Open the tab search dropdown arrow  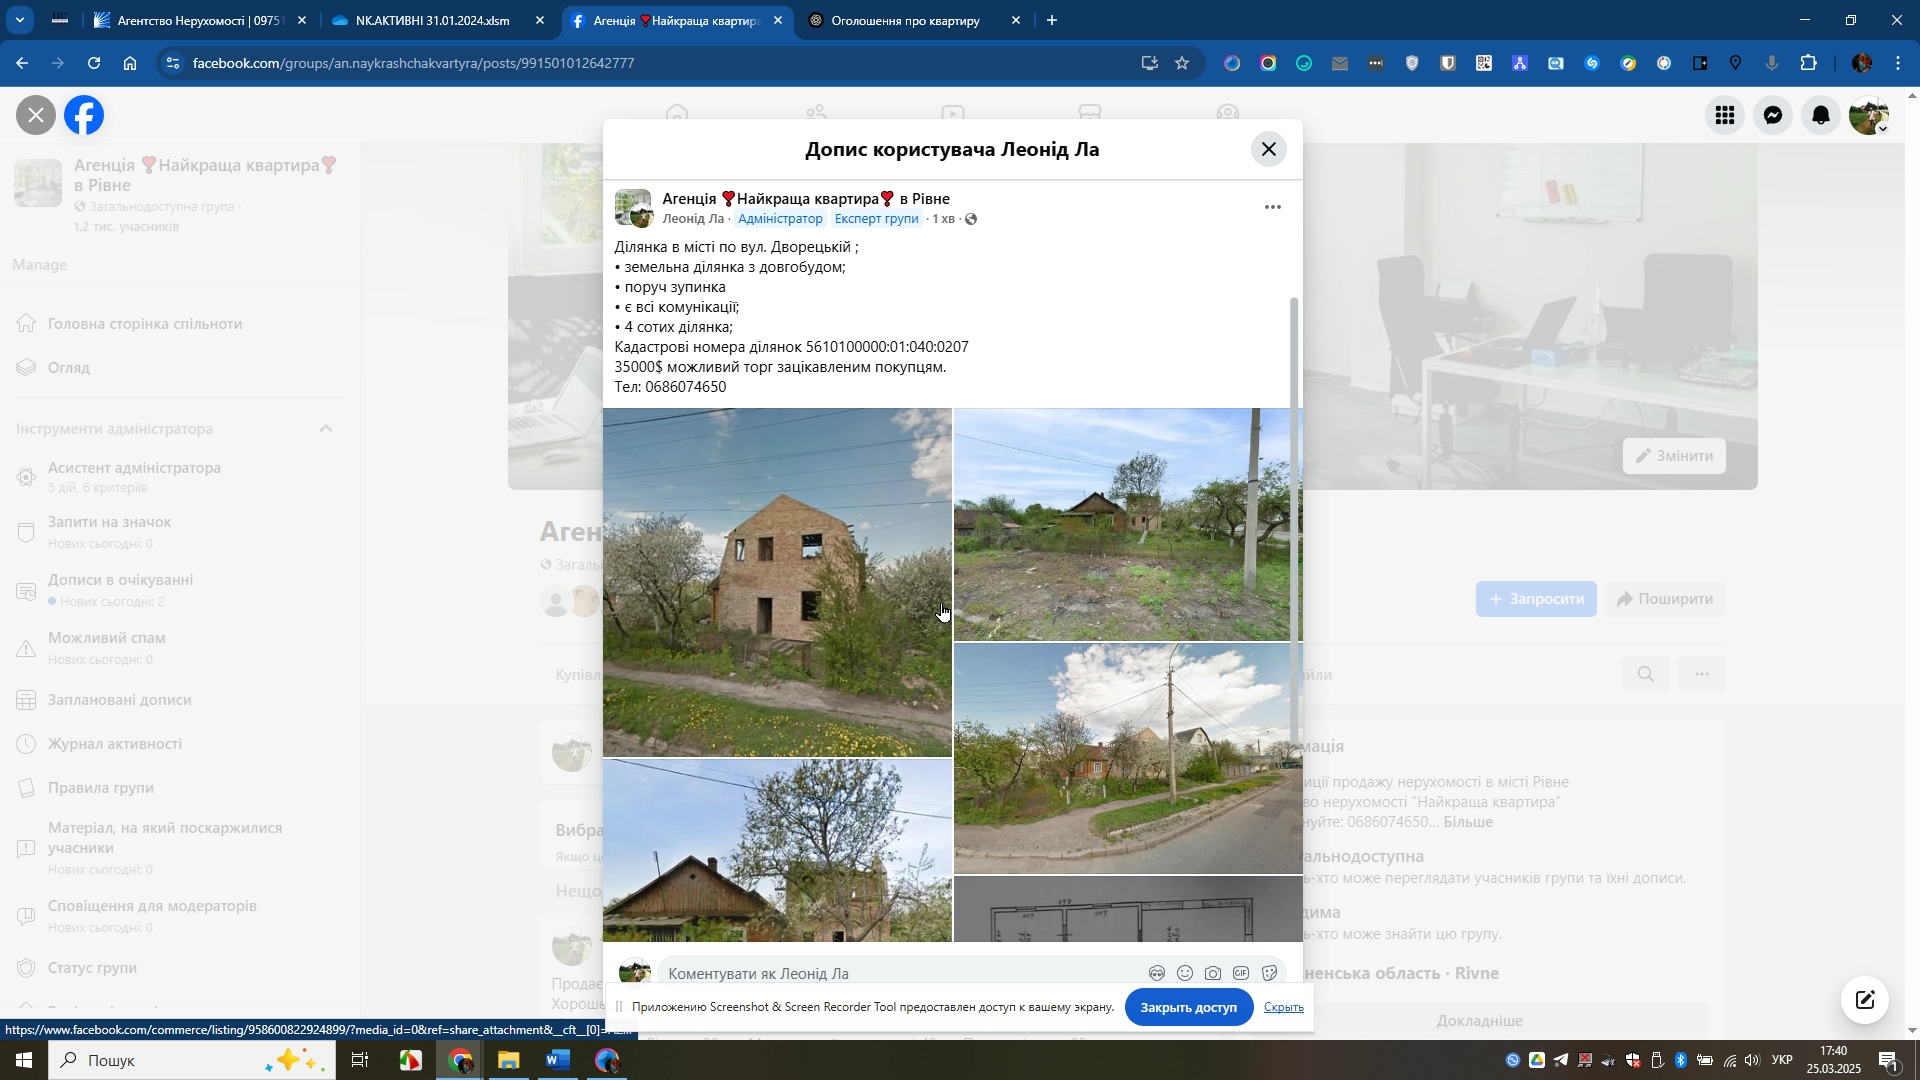coord(20,20)
